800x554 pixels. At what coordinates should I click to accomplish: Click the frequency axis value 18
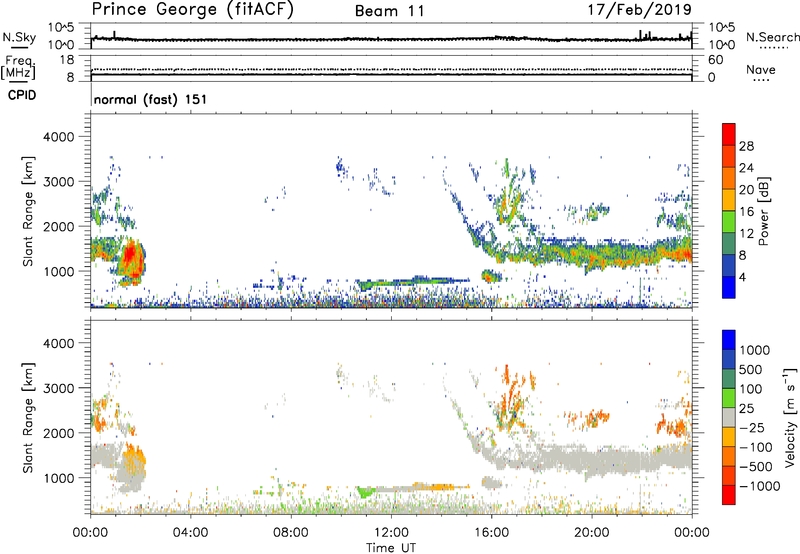tap(66, 60)
